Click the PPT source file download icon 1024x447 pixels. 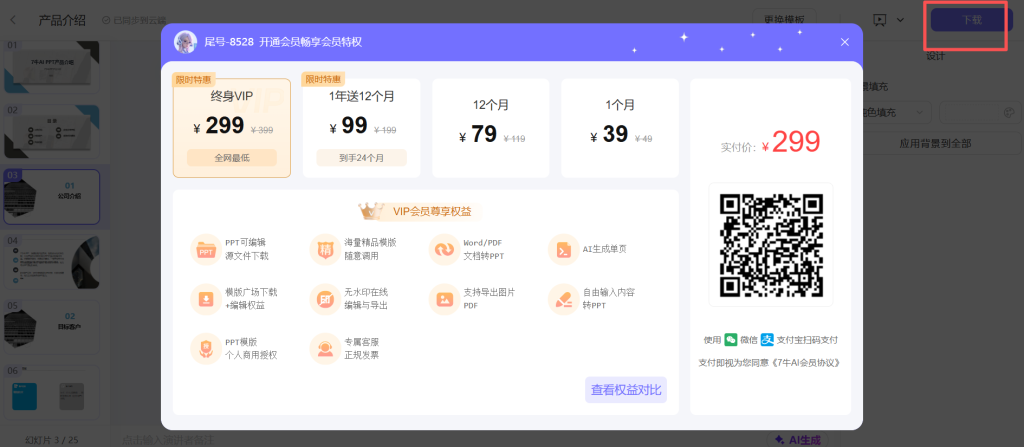pos(206,249)
